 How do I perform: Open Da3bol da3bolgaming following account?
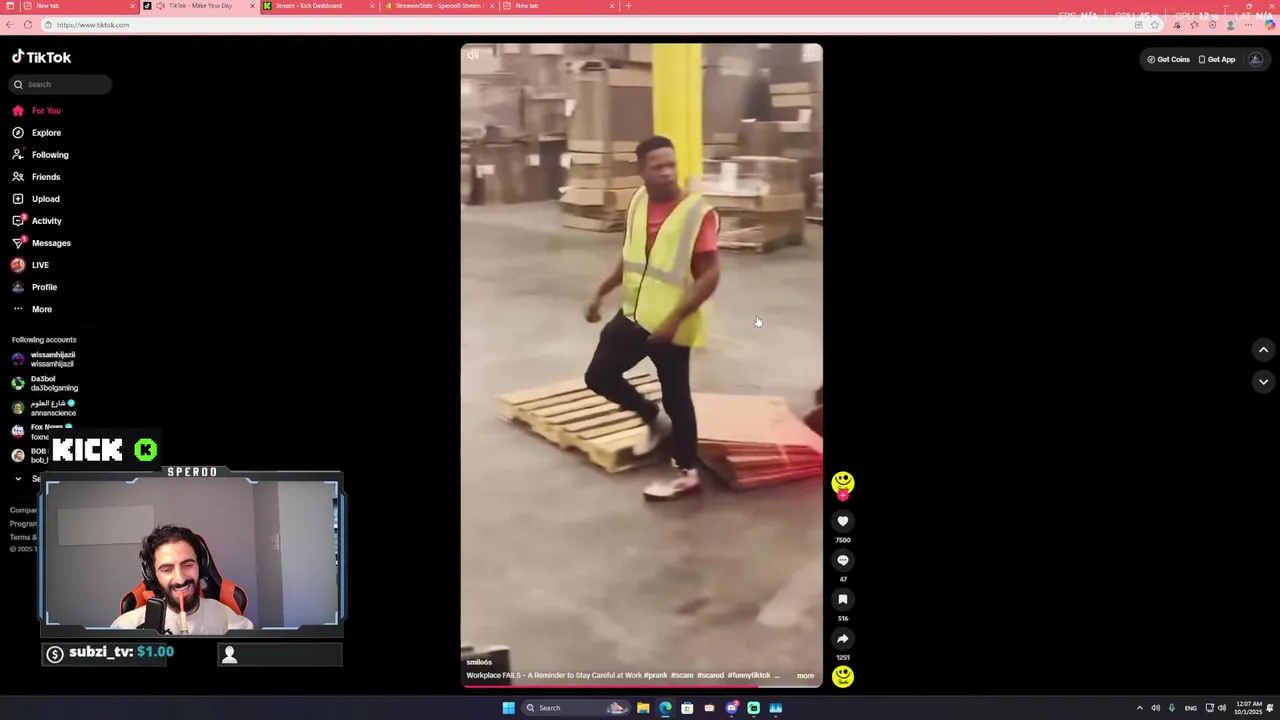click(45, 383)
